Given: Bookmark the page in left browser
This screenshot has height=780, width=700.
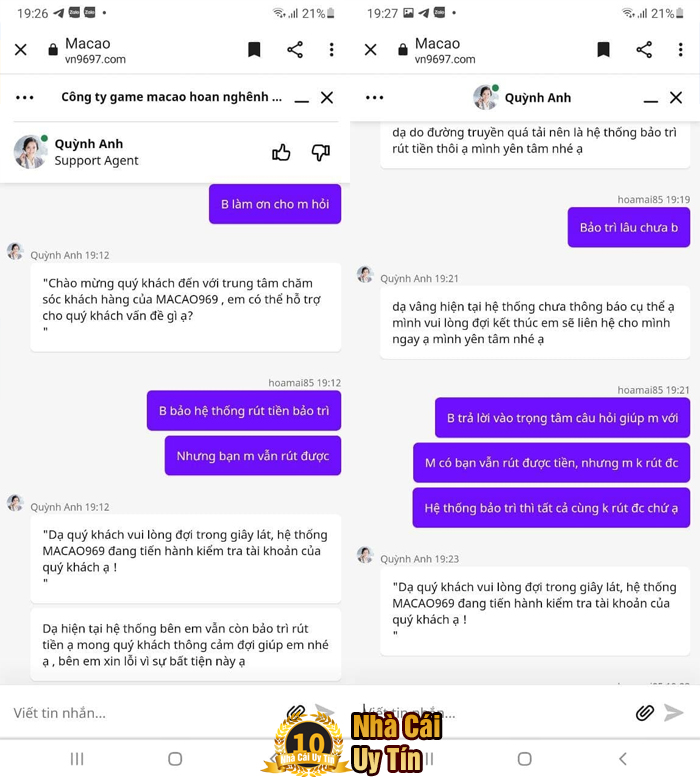Looking at the screenshot, I should coord(254,50).
